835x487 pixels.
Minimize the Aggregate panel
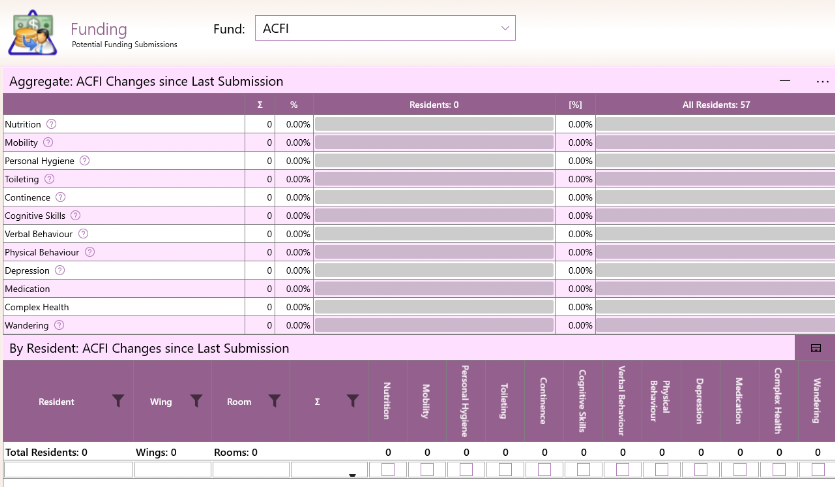(785, 81)
